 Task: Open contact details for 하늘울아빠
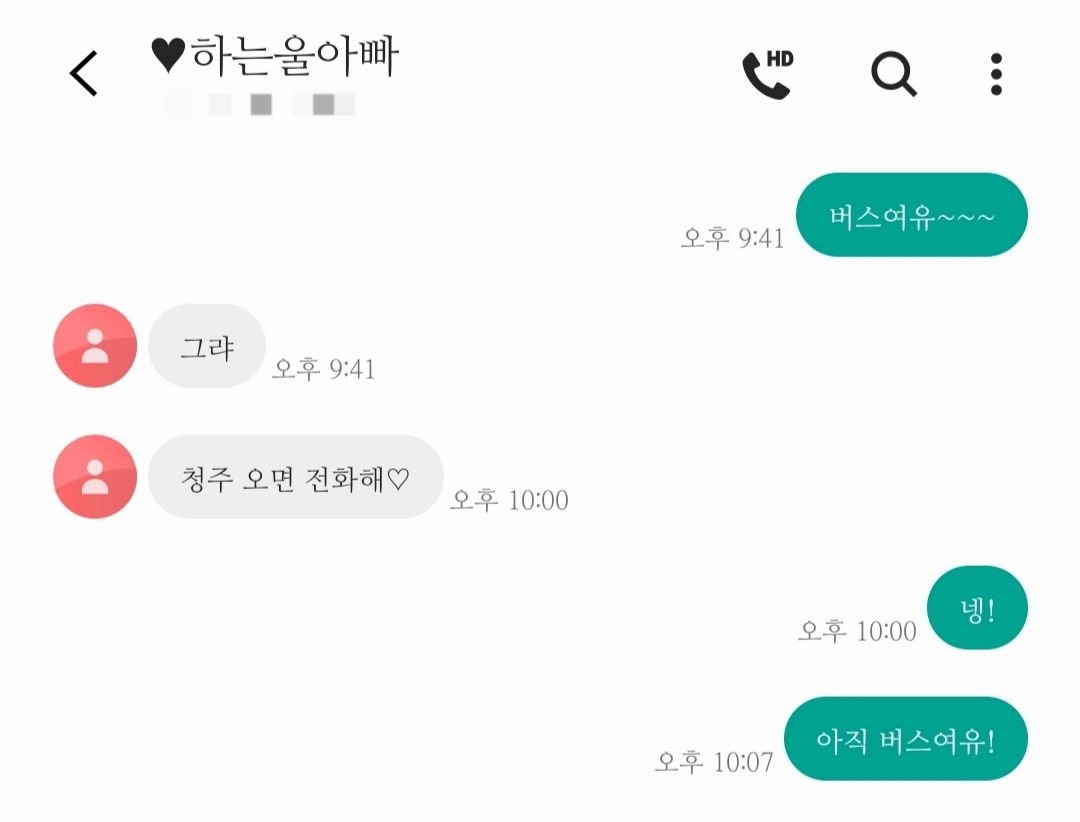[x=275, y=56]
